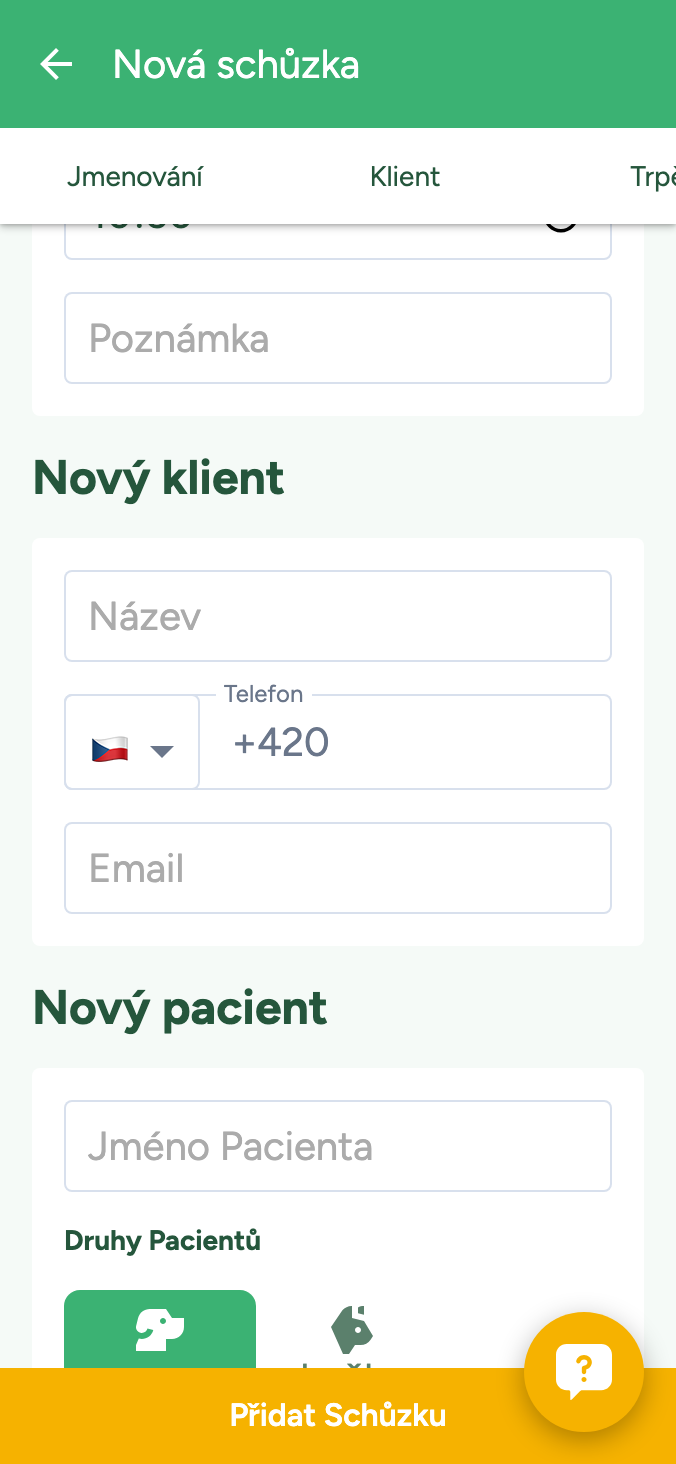Click the Telefon number input
The width and height of the screenshot is (676, 1464).
[x=405, y=743]
